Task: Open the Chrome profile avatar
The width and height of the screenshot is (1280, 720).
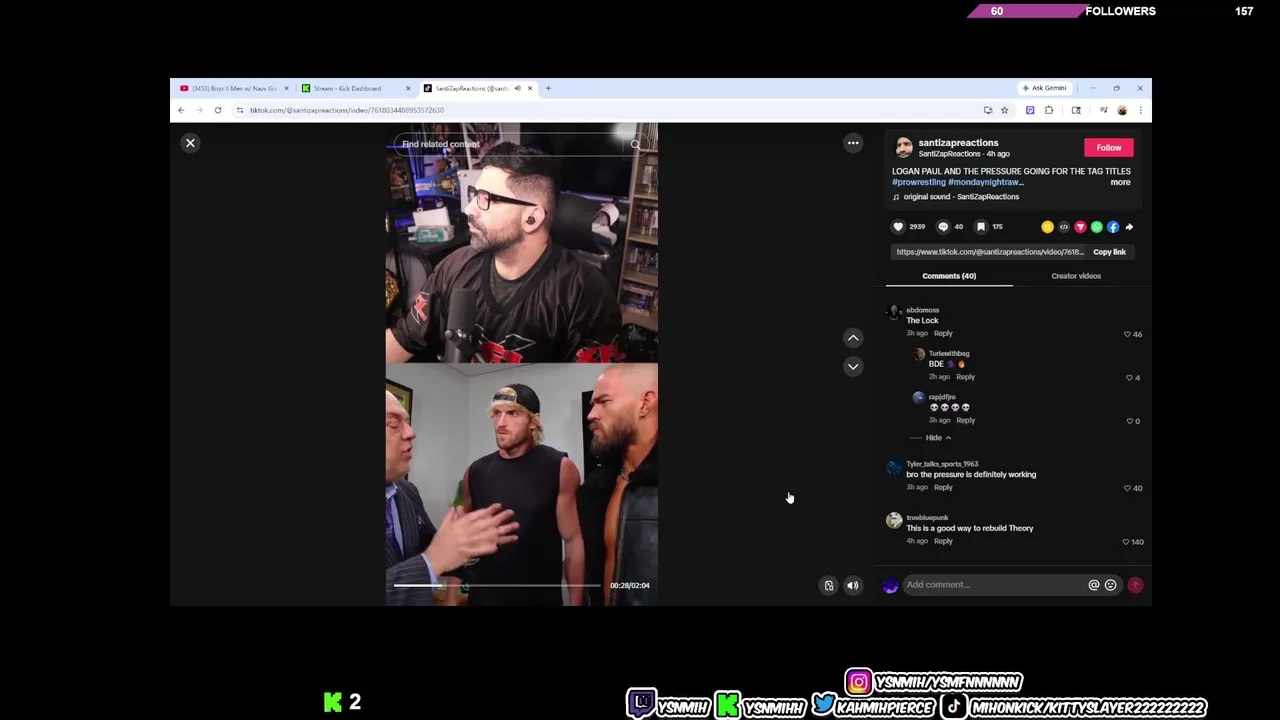Action: (x=1122, y=110)
